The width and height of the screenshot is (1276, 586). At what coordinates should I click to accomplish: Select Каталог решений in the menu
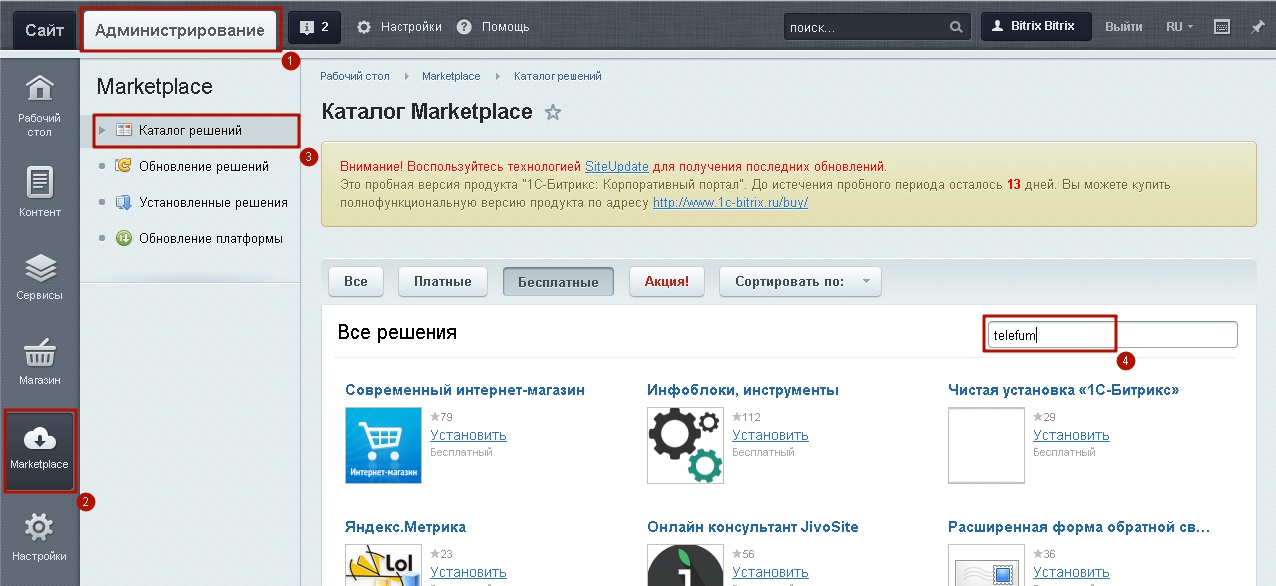190,130
